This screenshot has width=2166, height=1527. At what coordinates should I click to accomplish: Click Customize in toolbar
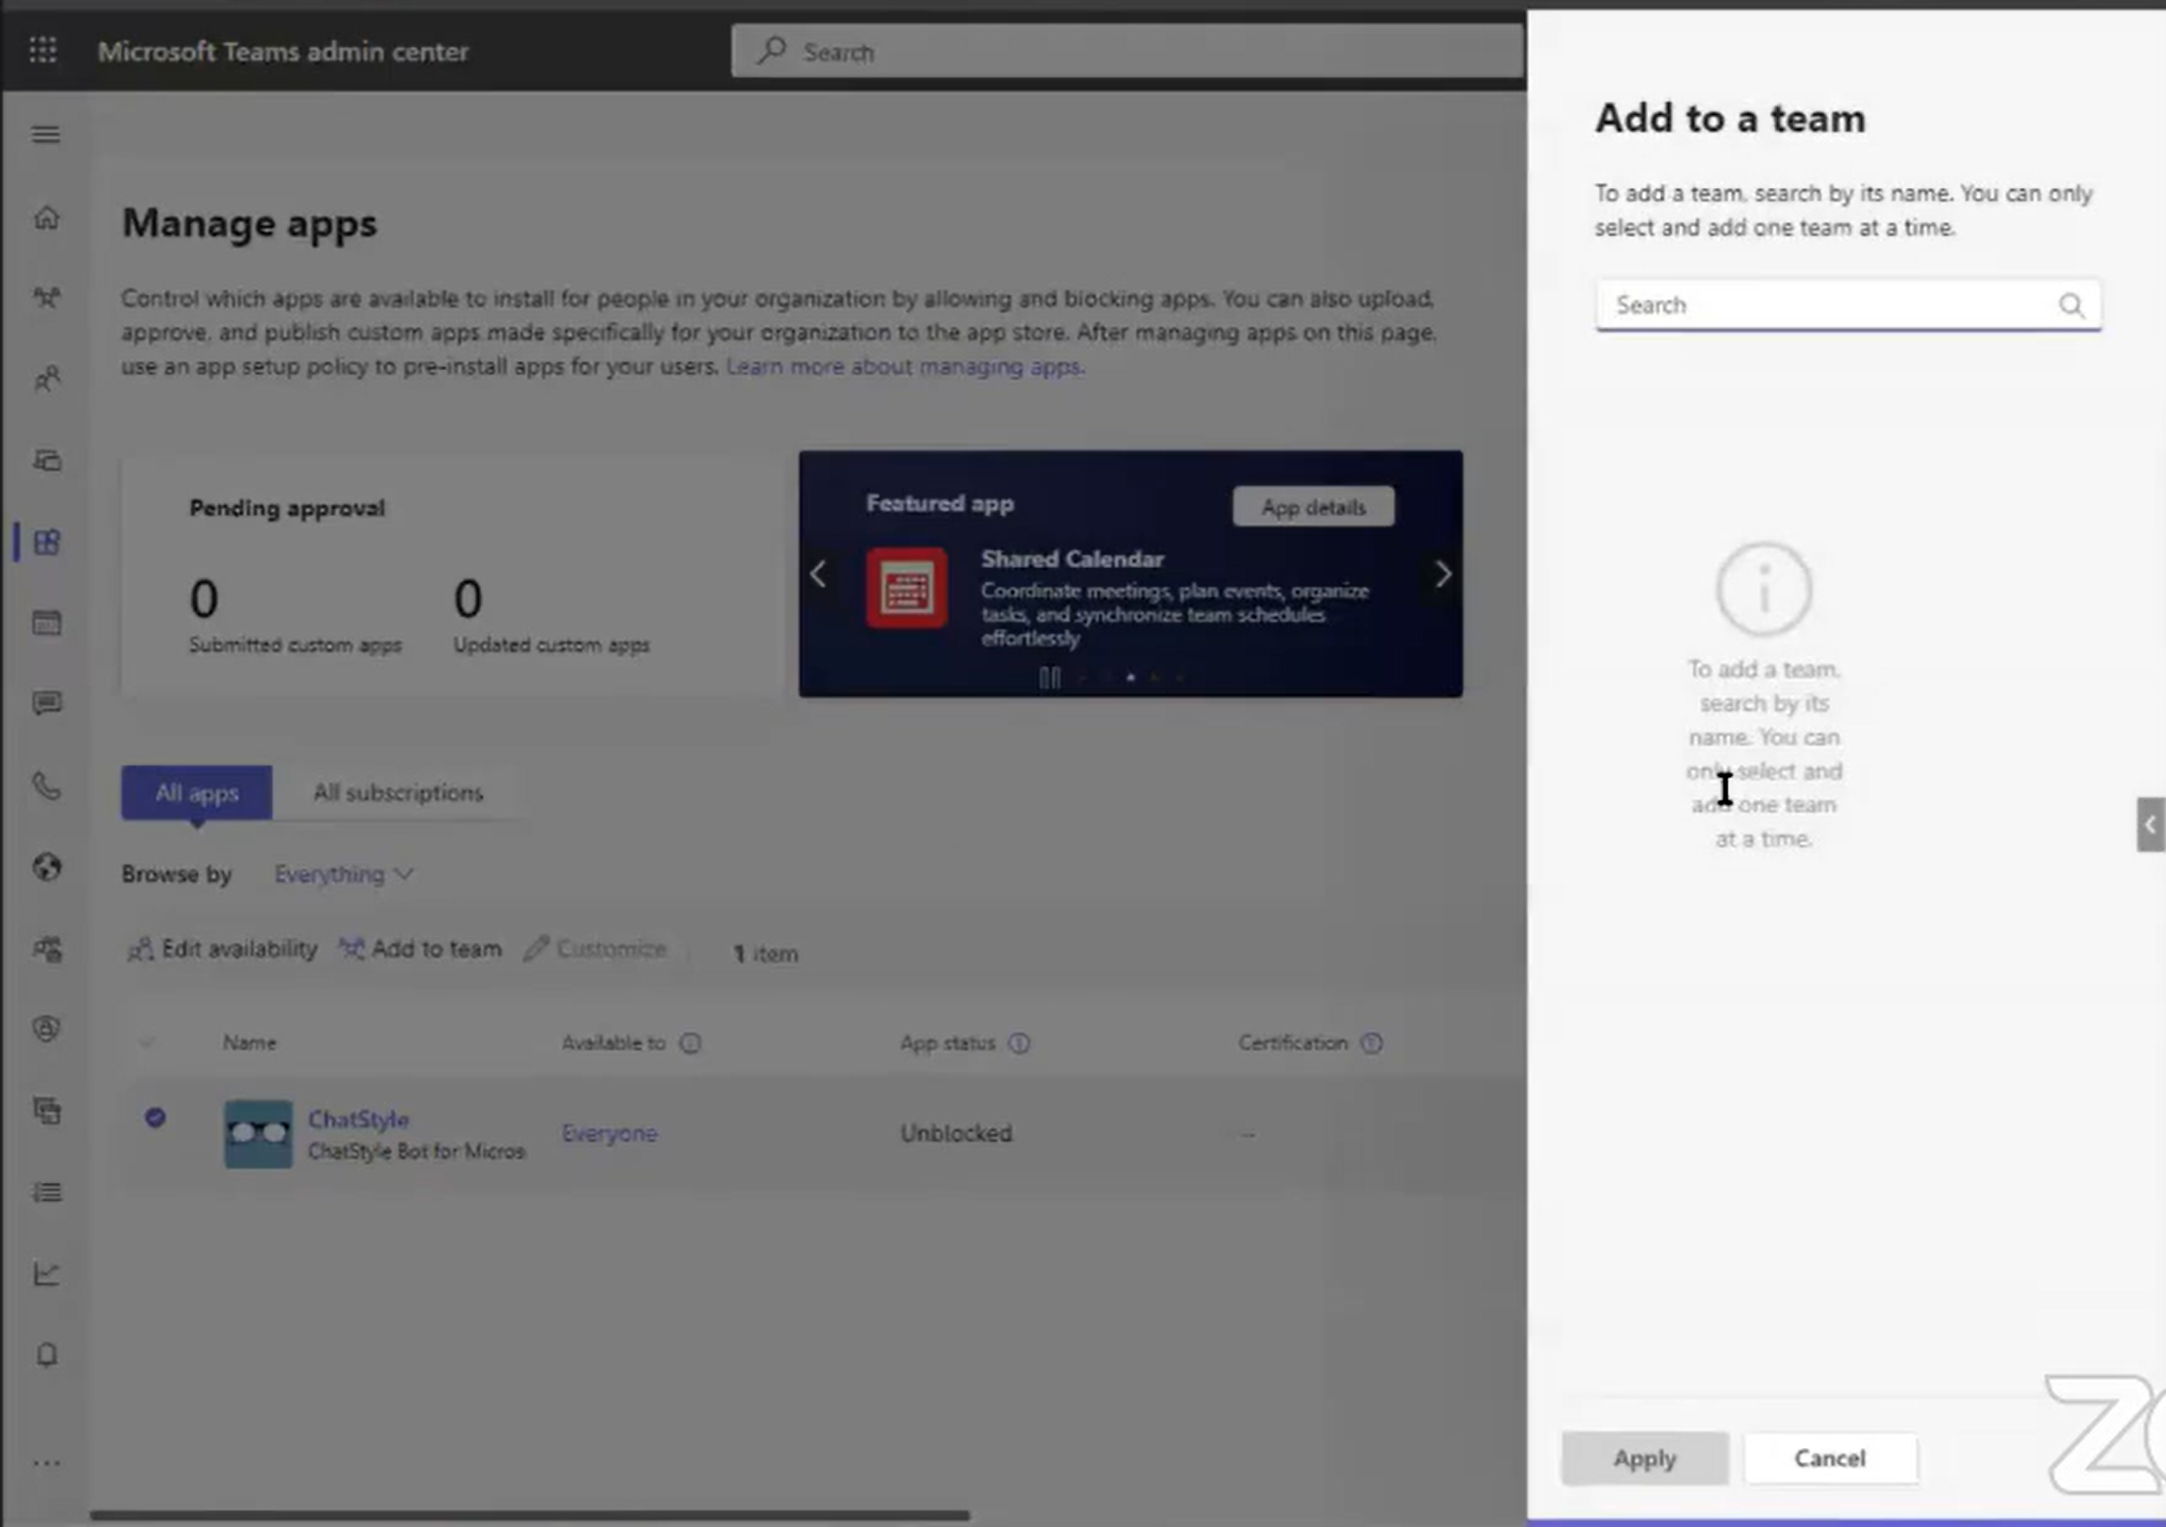(596, 949)
